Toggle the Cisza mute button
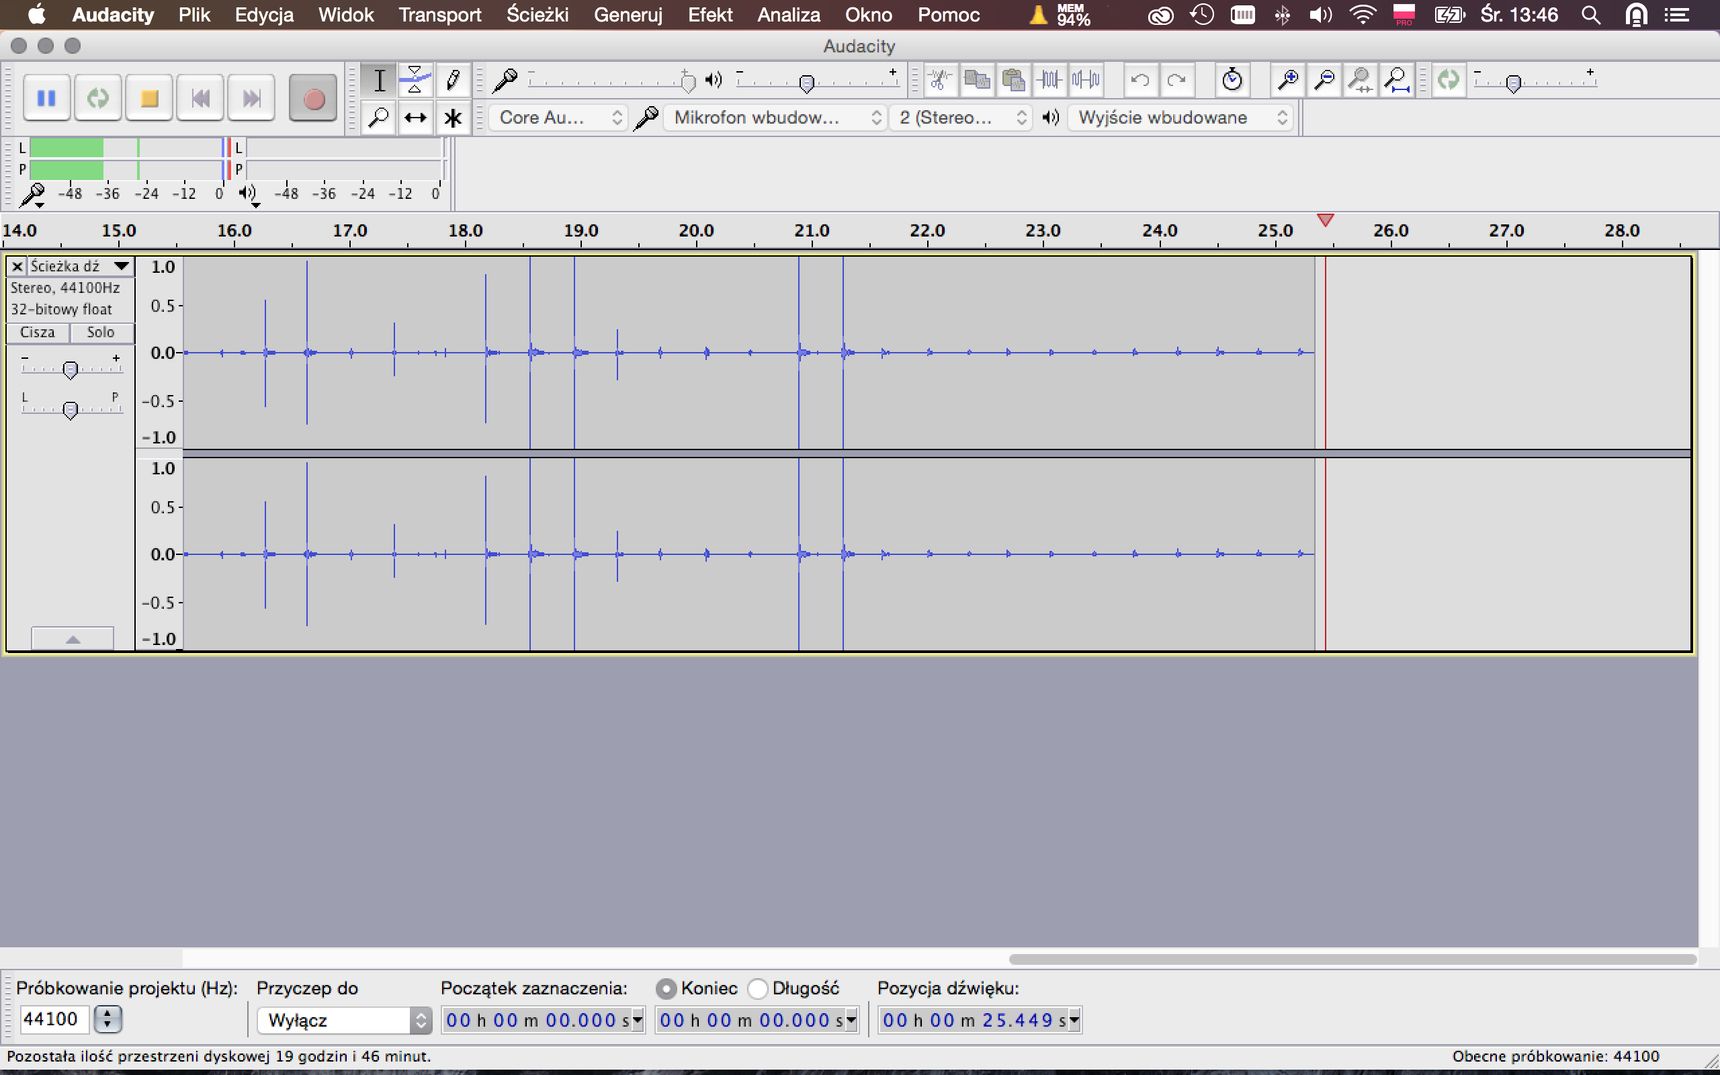Image resolution: width=1720 pixels, height=1075 pixels. [x=38, y=332]
